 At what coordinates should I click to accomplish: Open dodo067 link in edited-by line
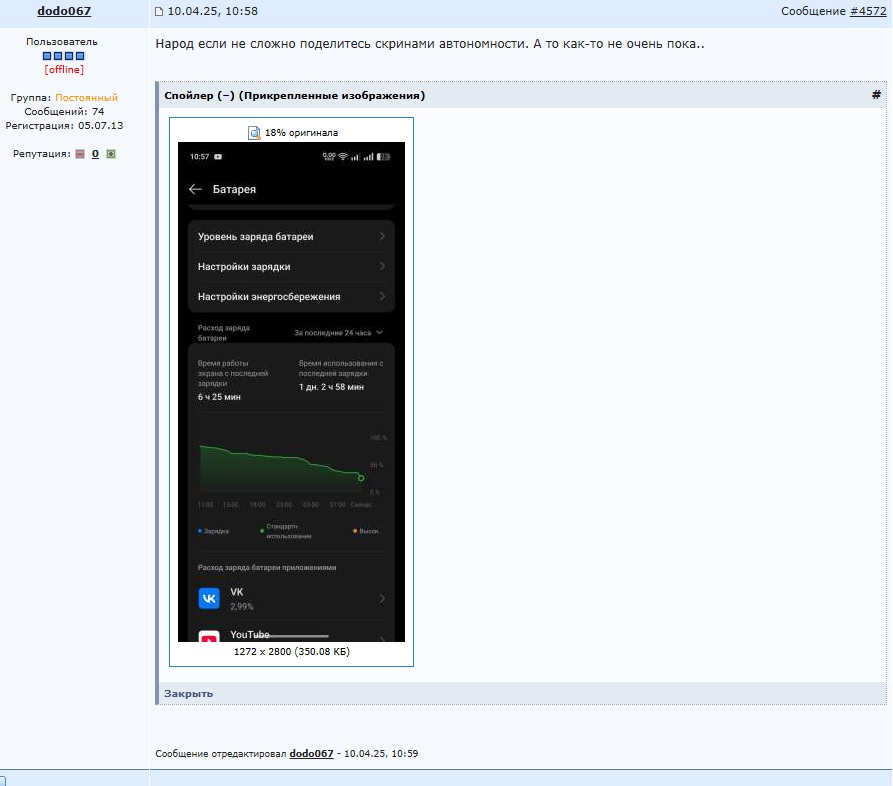[311, 753]
